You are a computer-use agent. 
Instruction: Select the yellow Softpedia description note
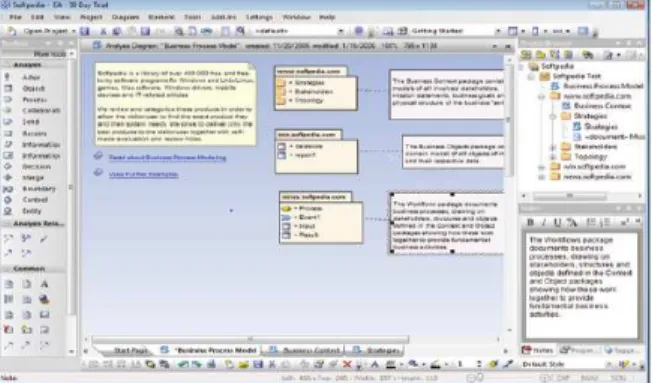(x=175, y=104)
